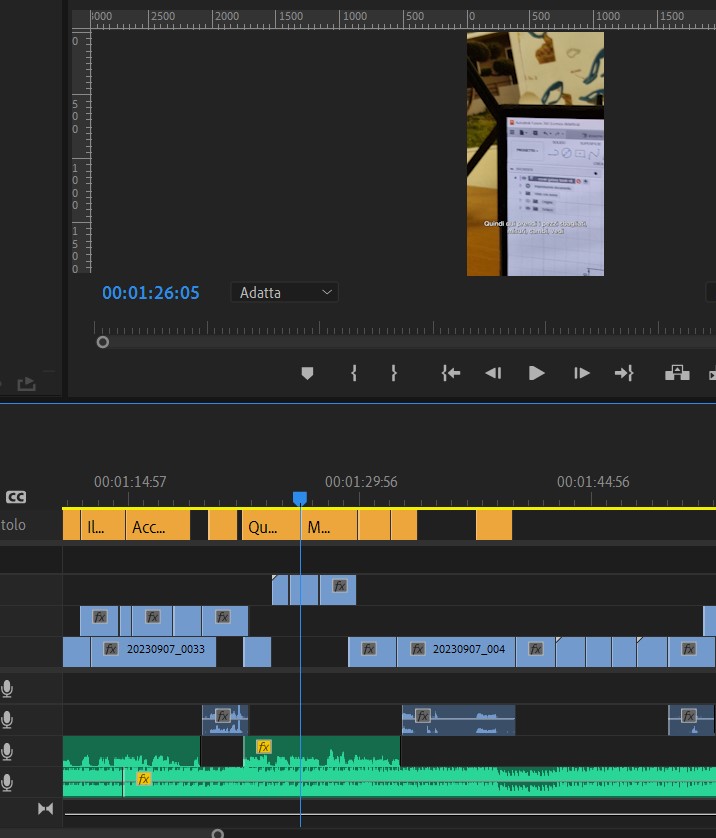The height and width of the screenshot is (838, 716).
Task: Click the Lift button in transport controls
Action: pos(677,373)
